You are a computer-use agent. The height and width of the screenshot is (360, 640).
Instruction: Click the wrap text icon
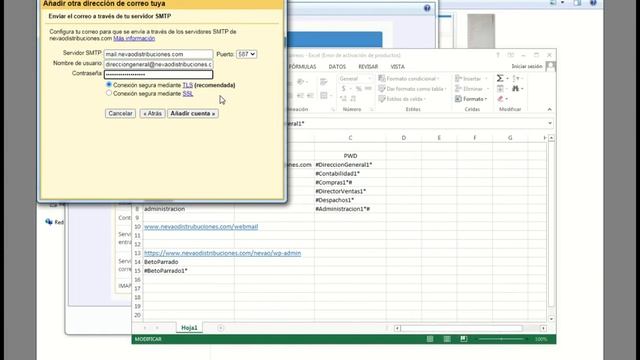click(x=324, y=82)
